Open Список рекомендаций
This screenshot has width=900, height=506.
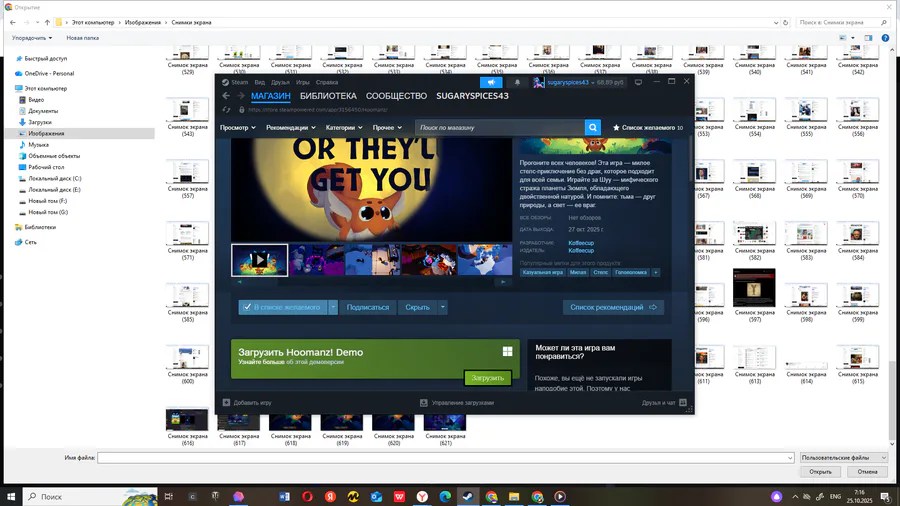613,307
